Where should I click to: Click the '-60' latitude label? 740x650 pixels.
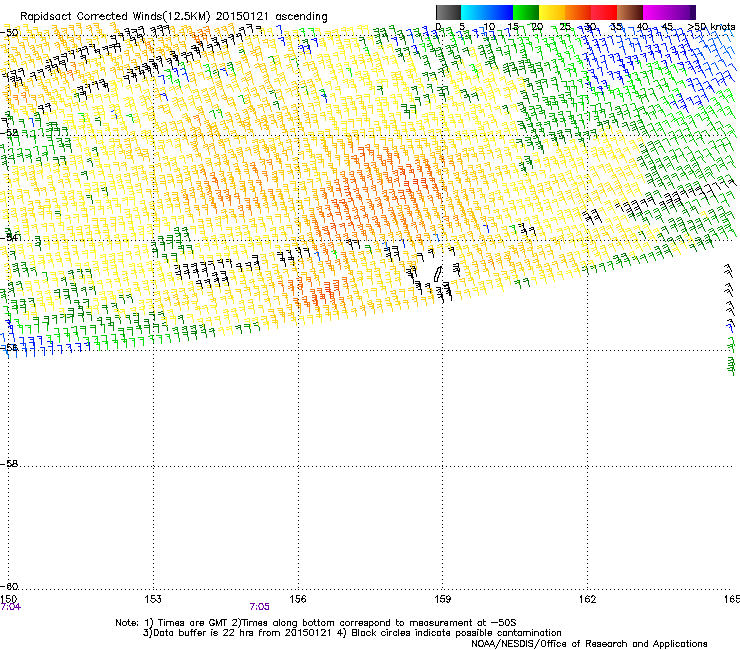coord(10,587)
